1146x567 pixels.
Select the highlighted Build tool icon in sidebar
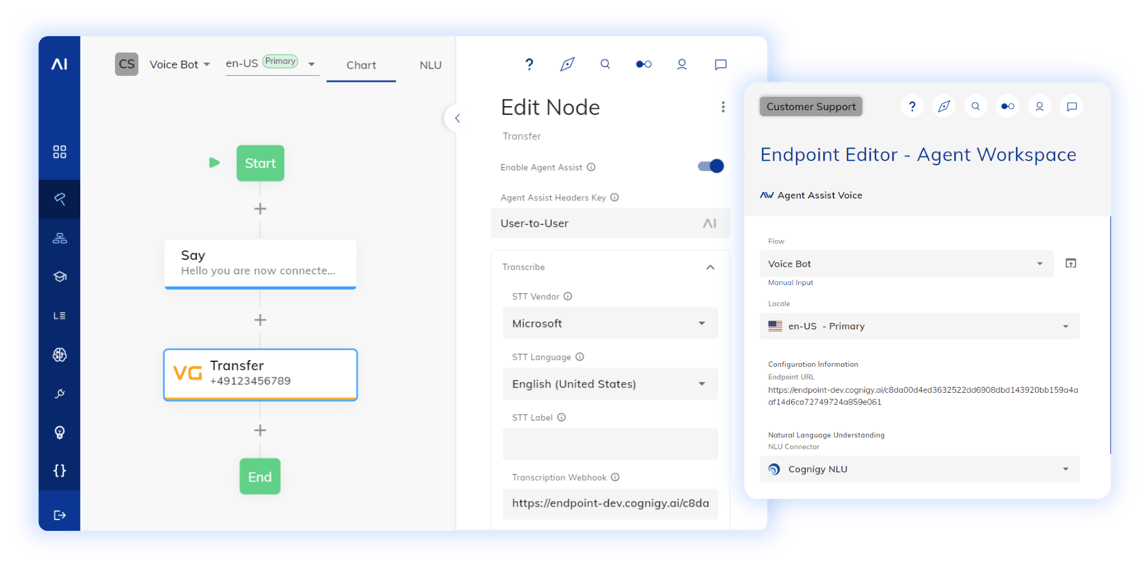[60, 199]
